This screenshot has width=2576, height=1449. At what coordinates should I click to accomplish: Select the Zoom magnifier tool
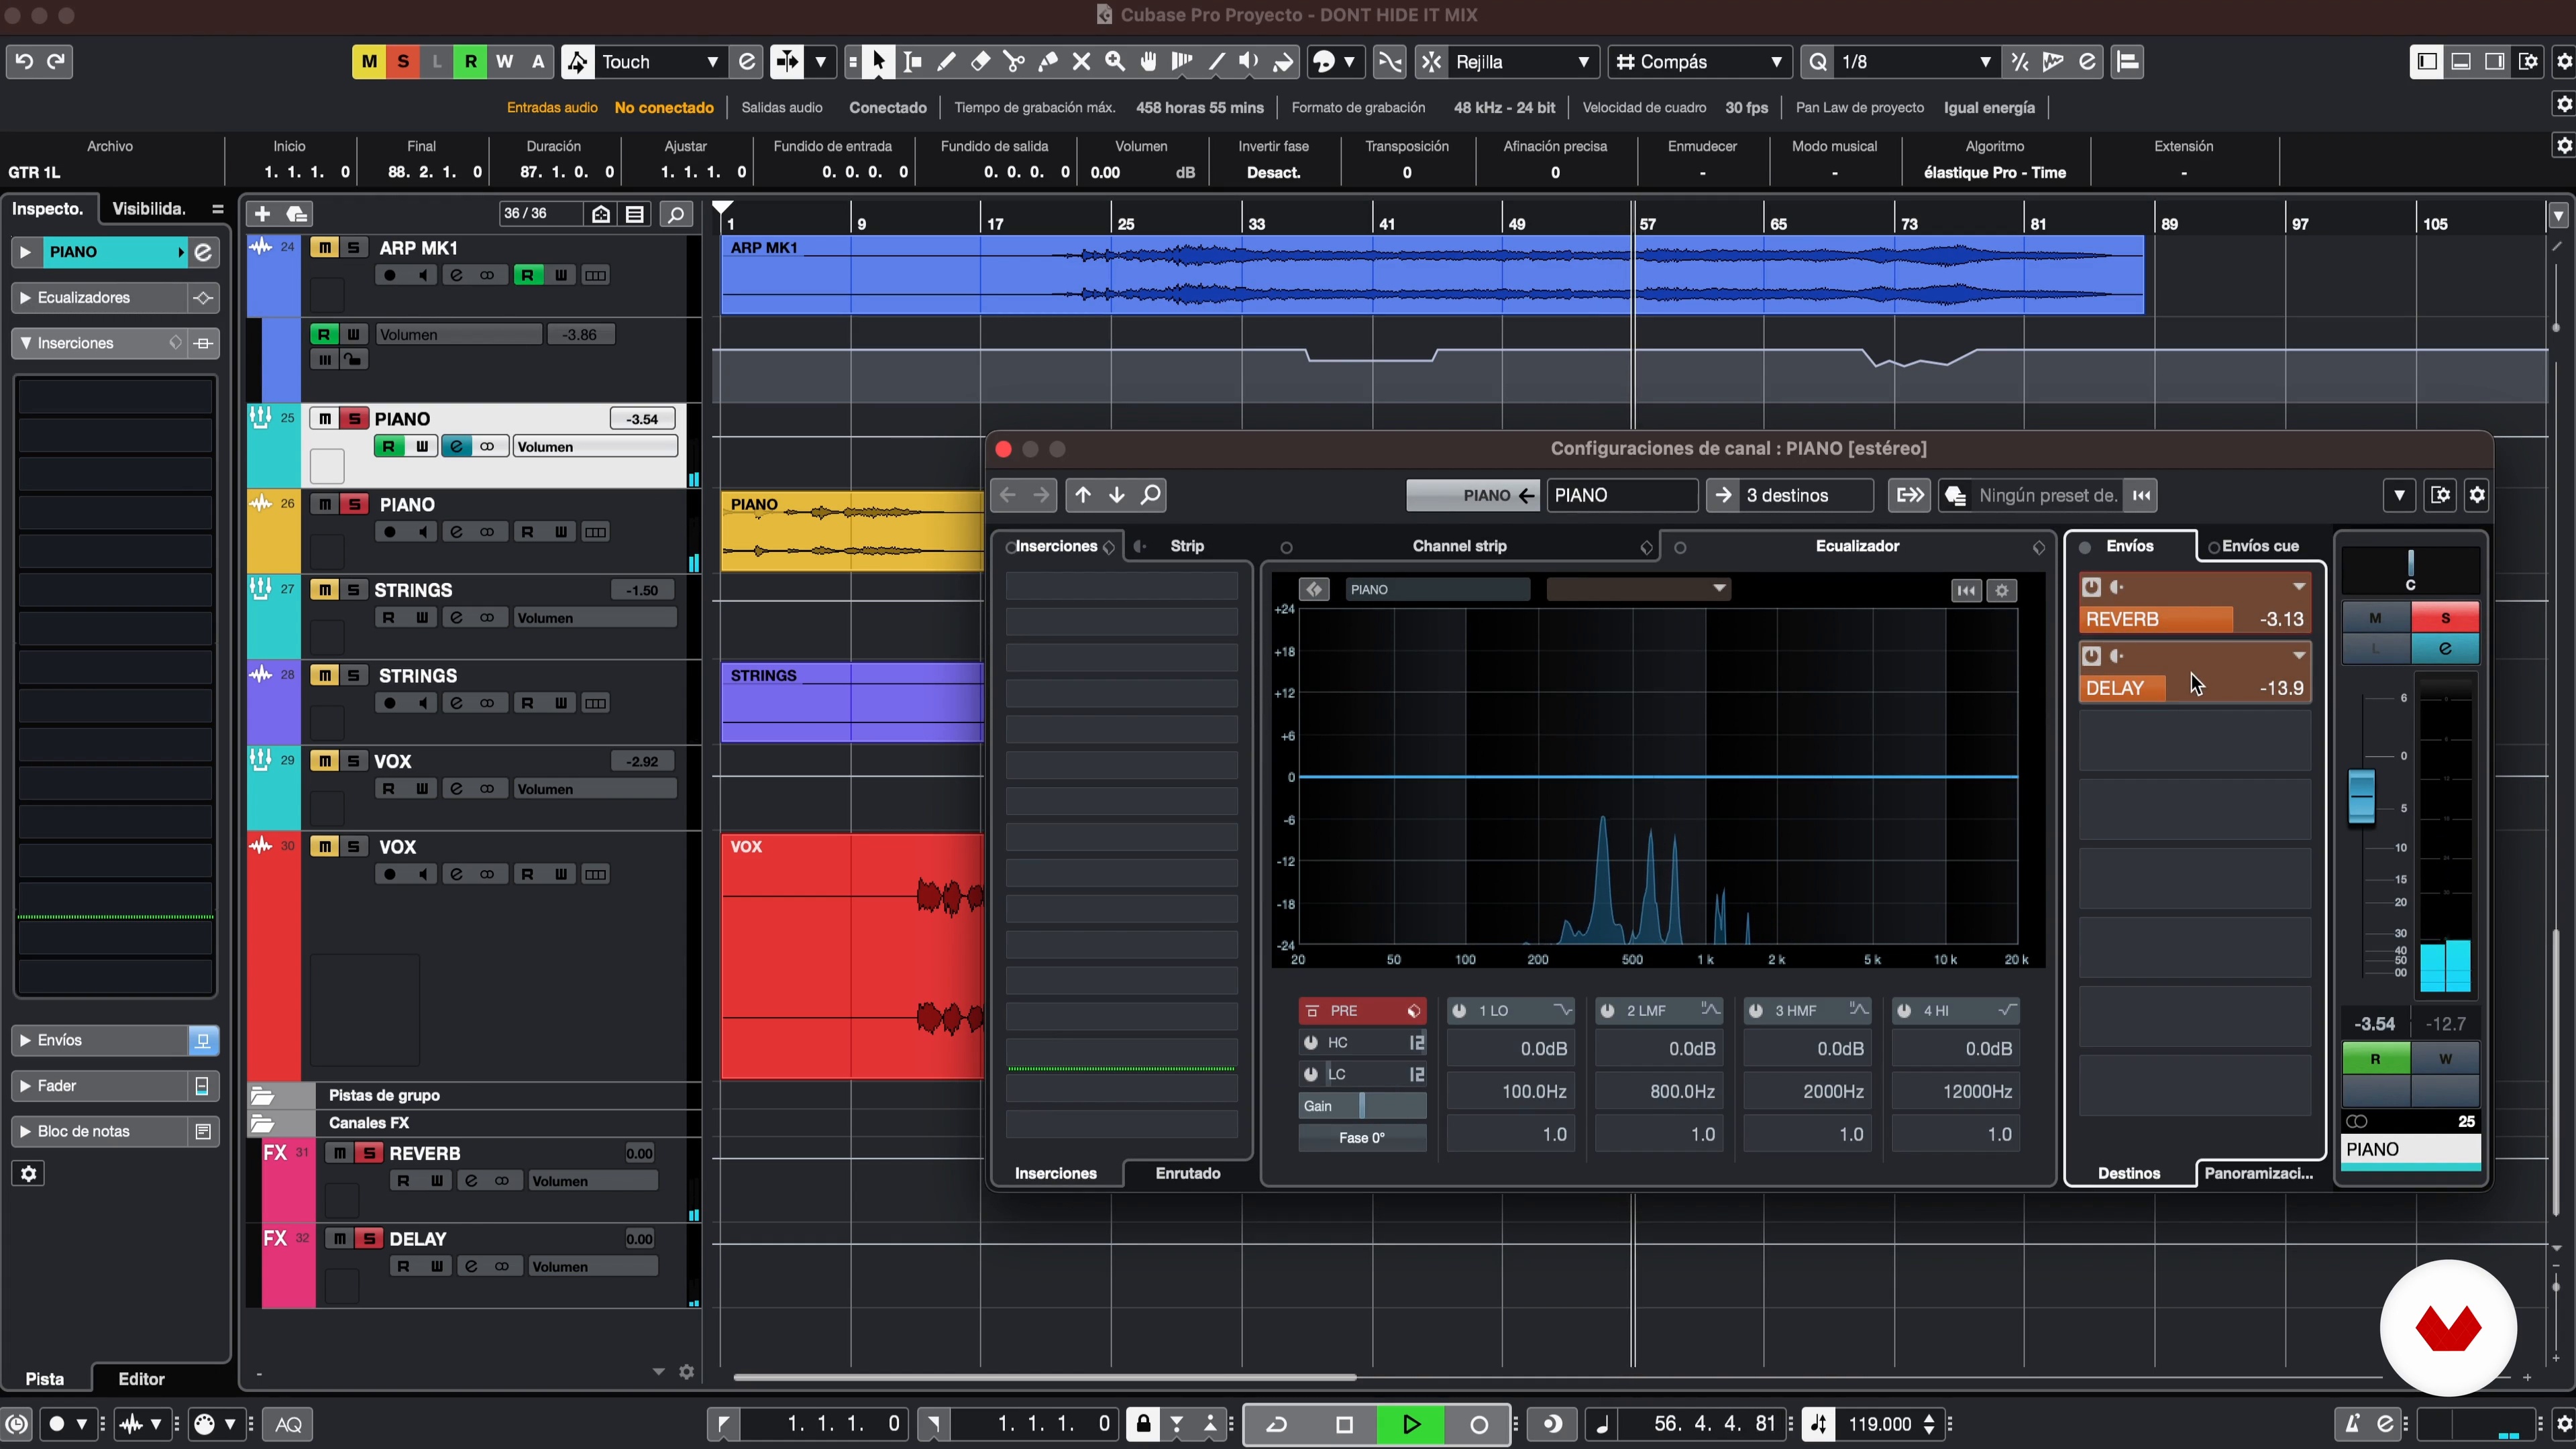tap(1115, 62)
